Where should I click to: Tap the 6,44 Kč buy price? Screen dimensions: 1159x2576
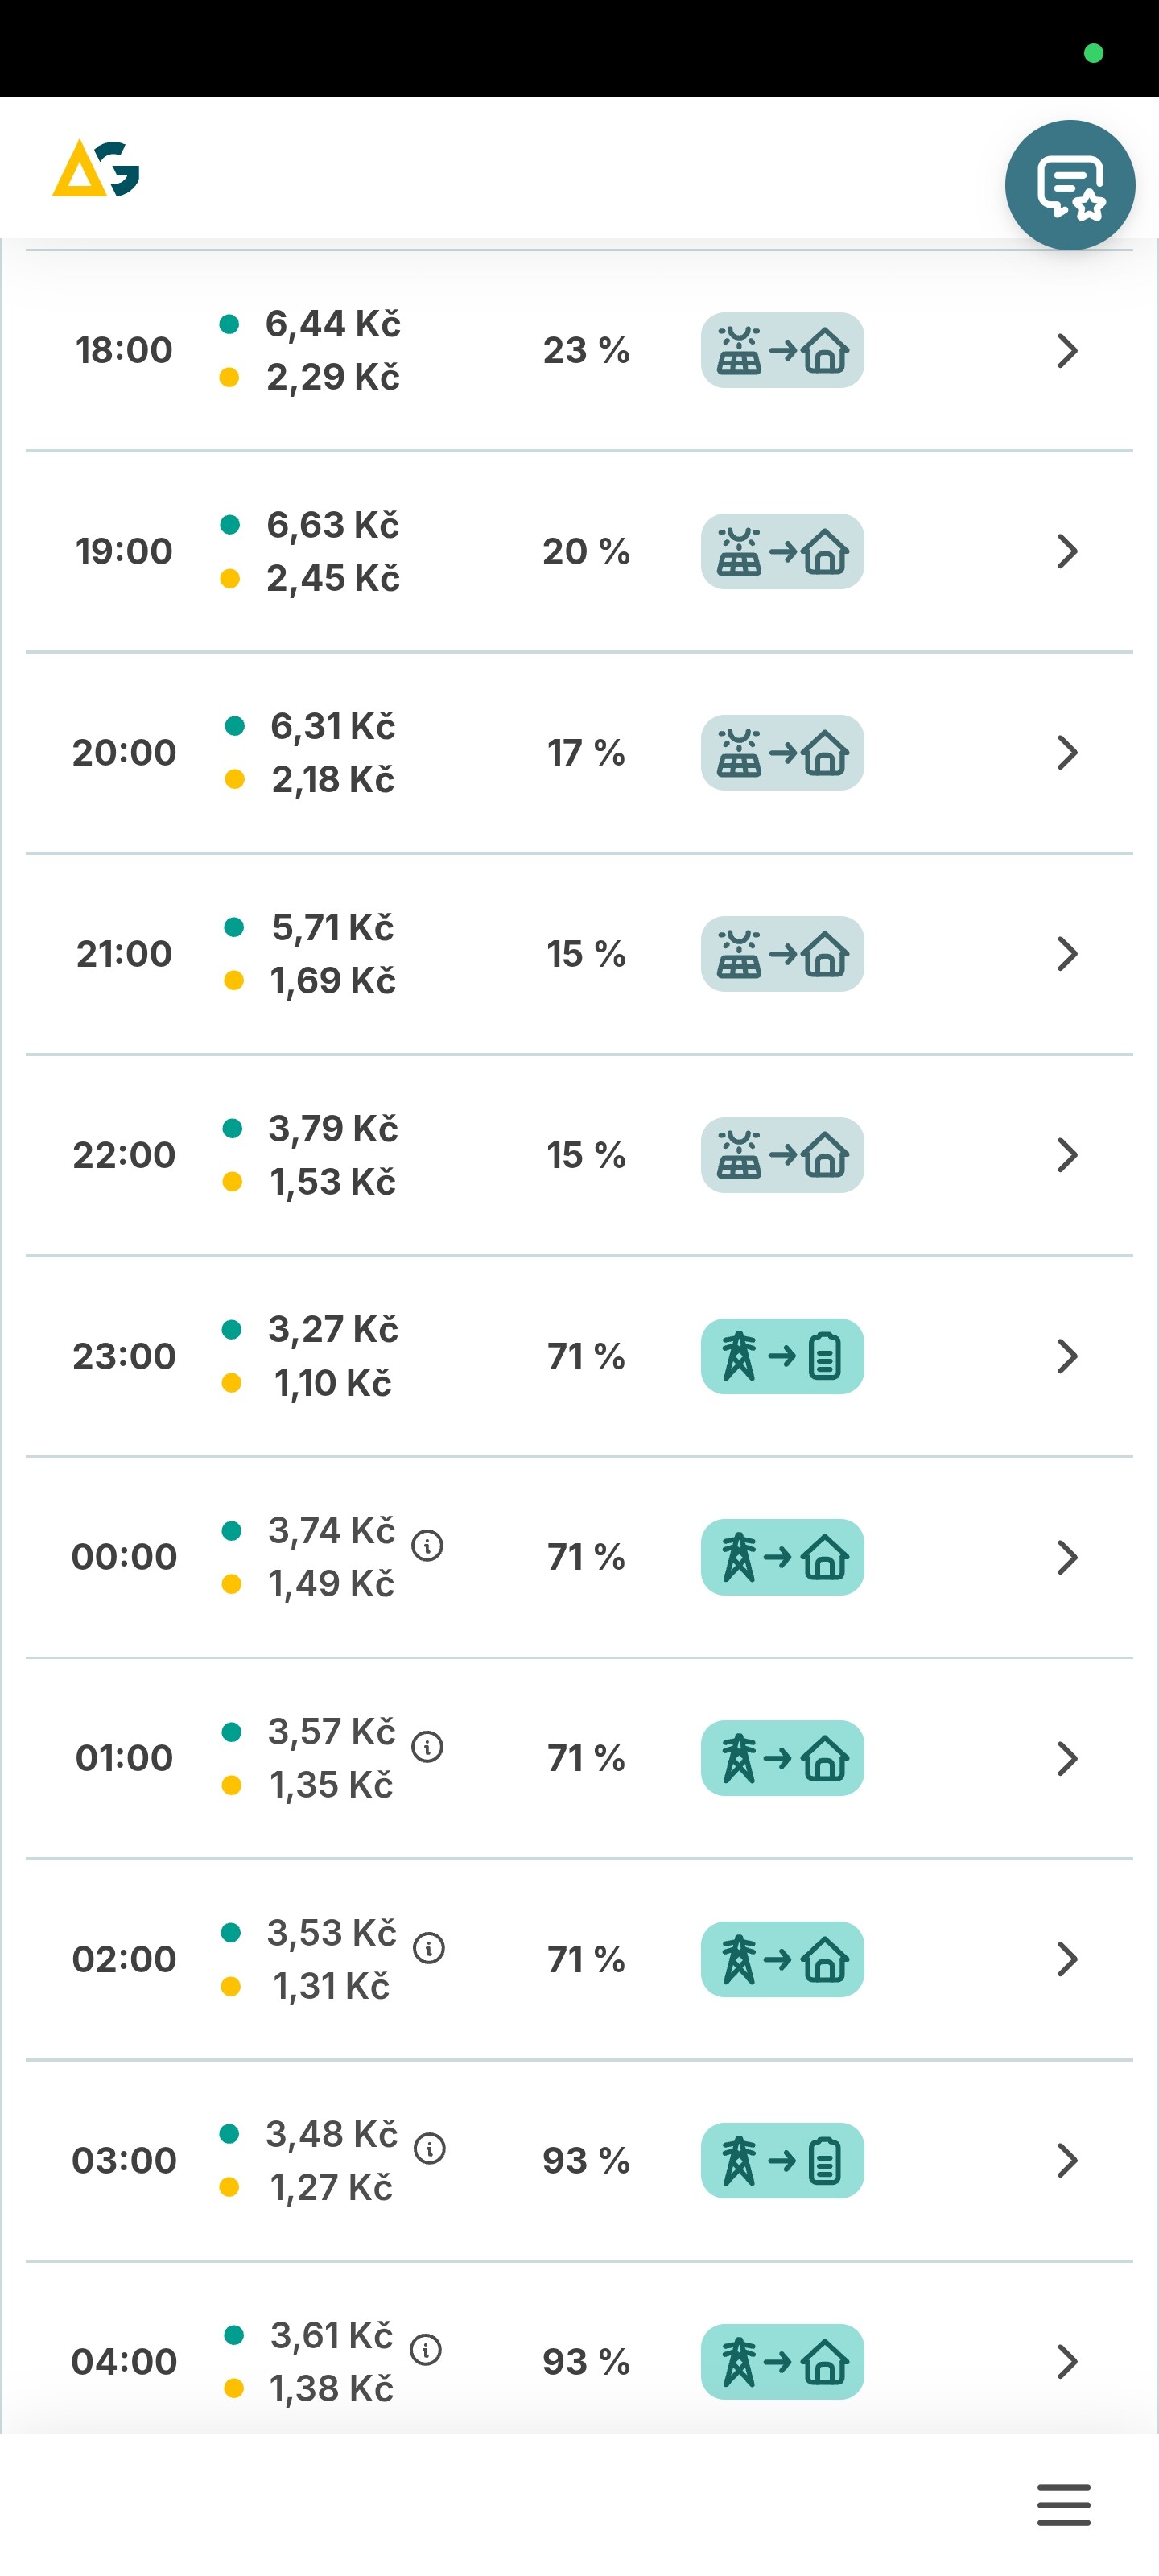(x=332, y=324)
